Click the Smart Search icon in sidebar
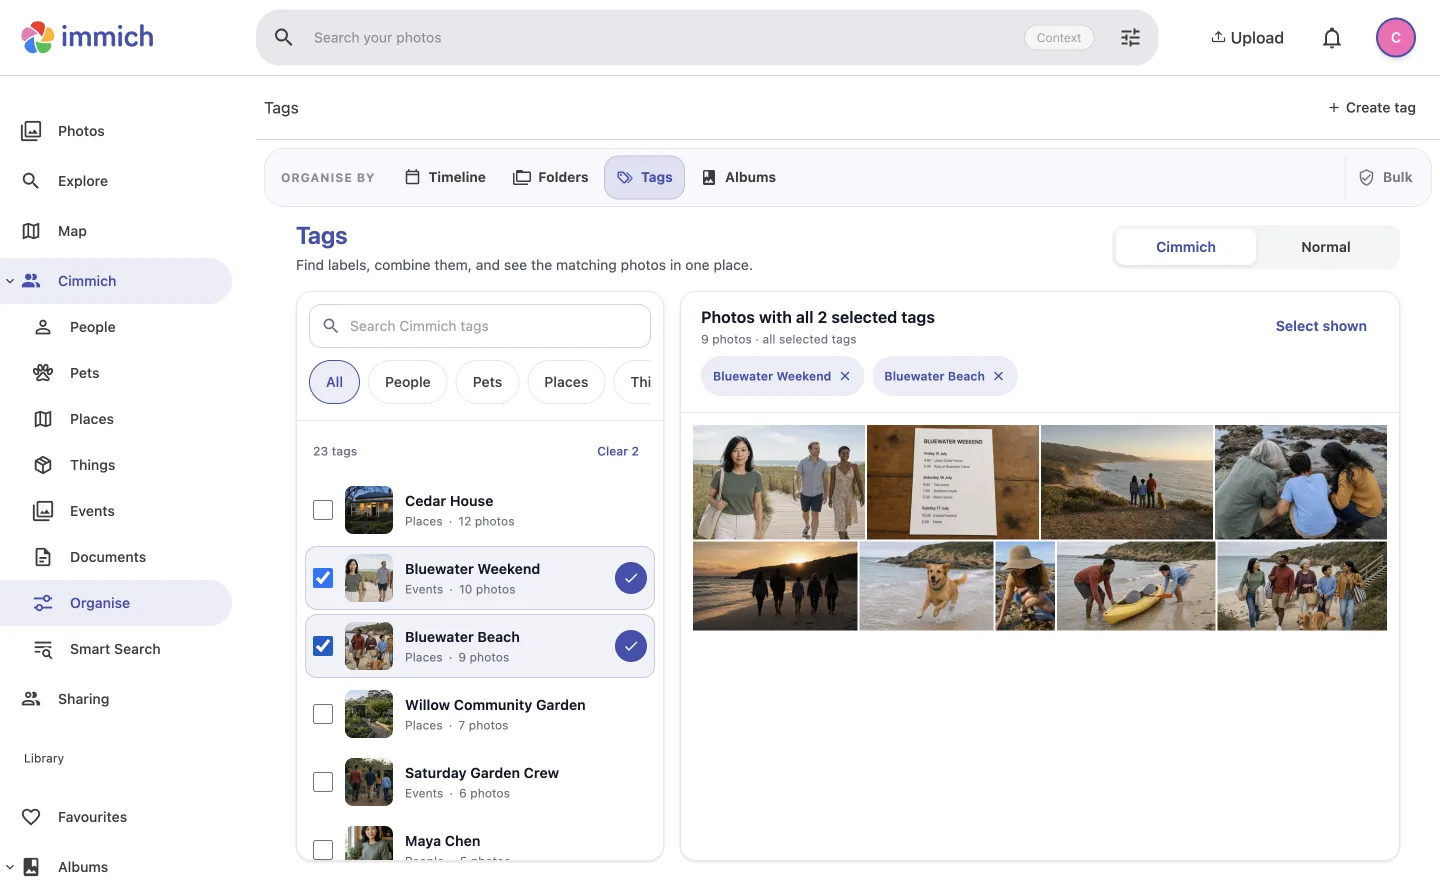This screenshot has width=1440, height=893. (x=43, y=649)
